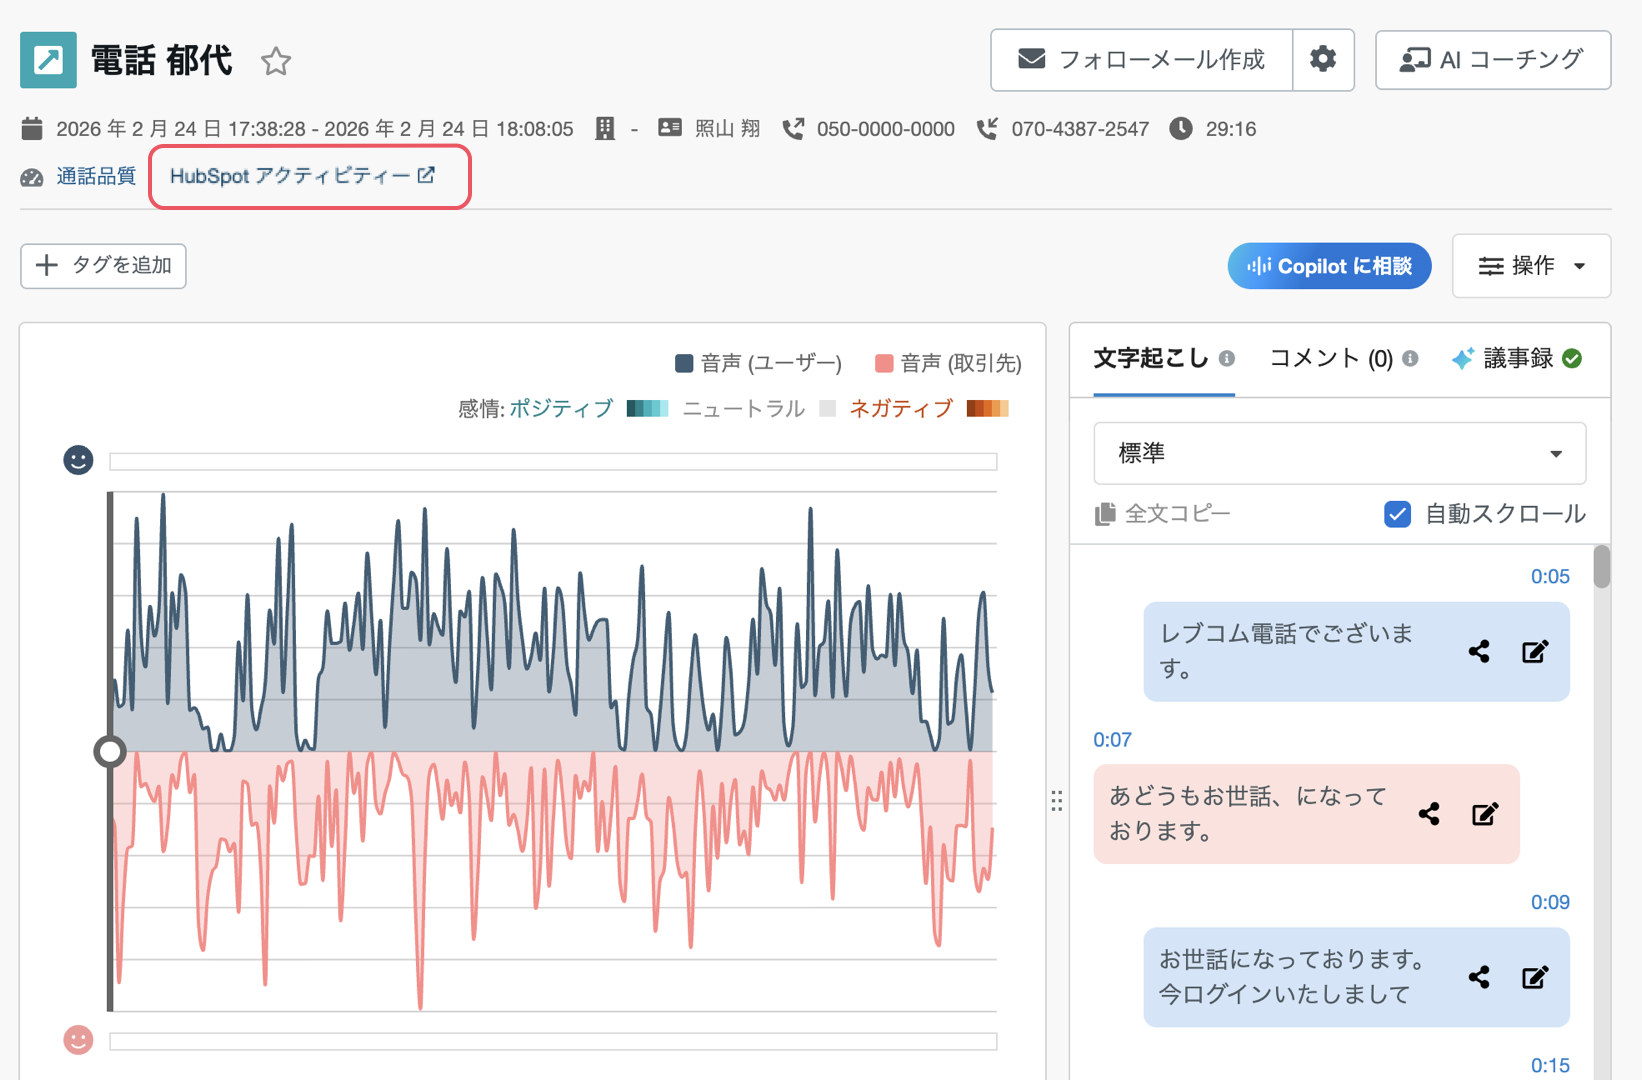This screenshot has height=1080, width=1642.
Task: Click the lower negative sentiment bar
Action: pyautogui.click(x=553, y=1041)
